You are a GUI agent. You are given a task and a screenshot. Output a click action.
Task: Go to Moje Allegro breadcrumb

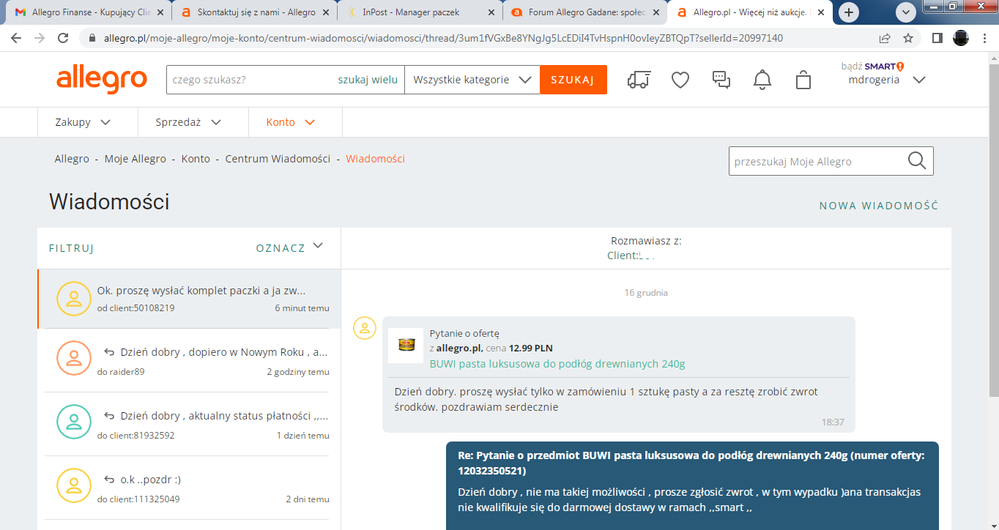coord(135,159)
